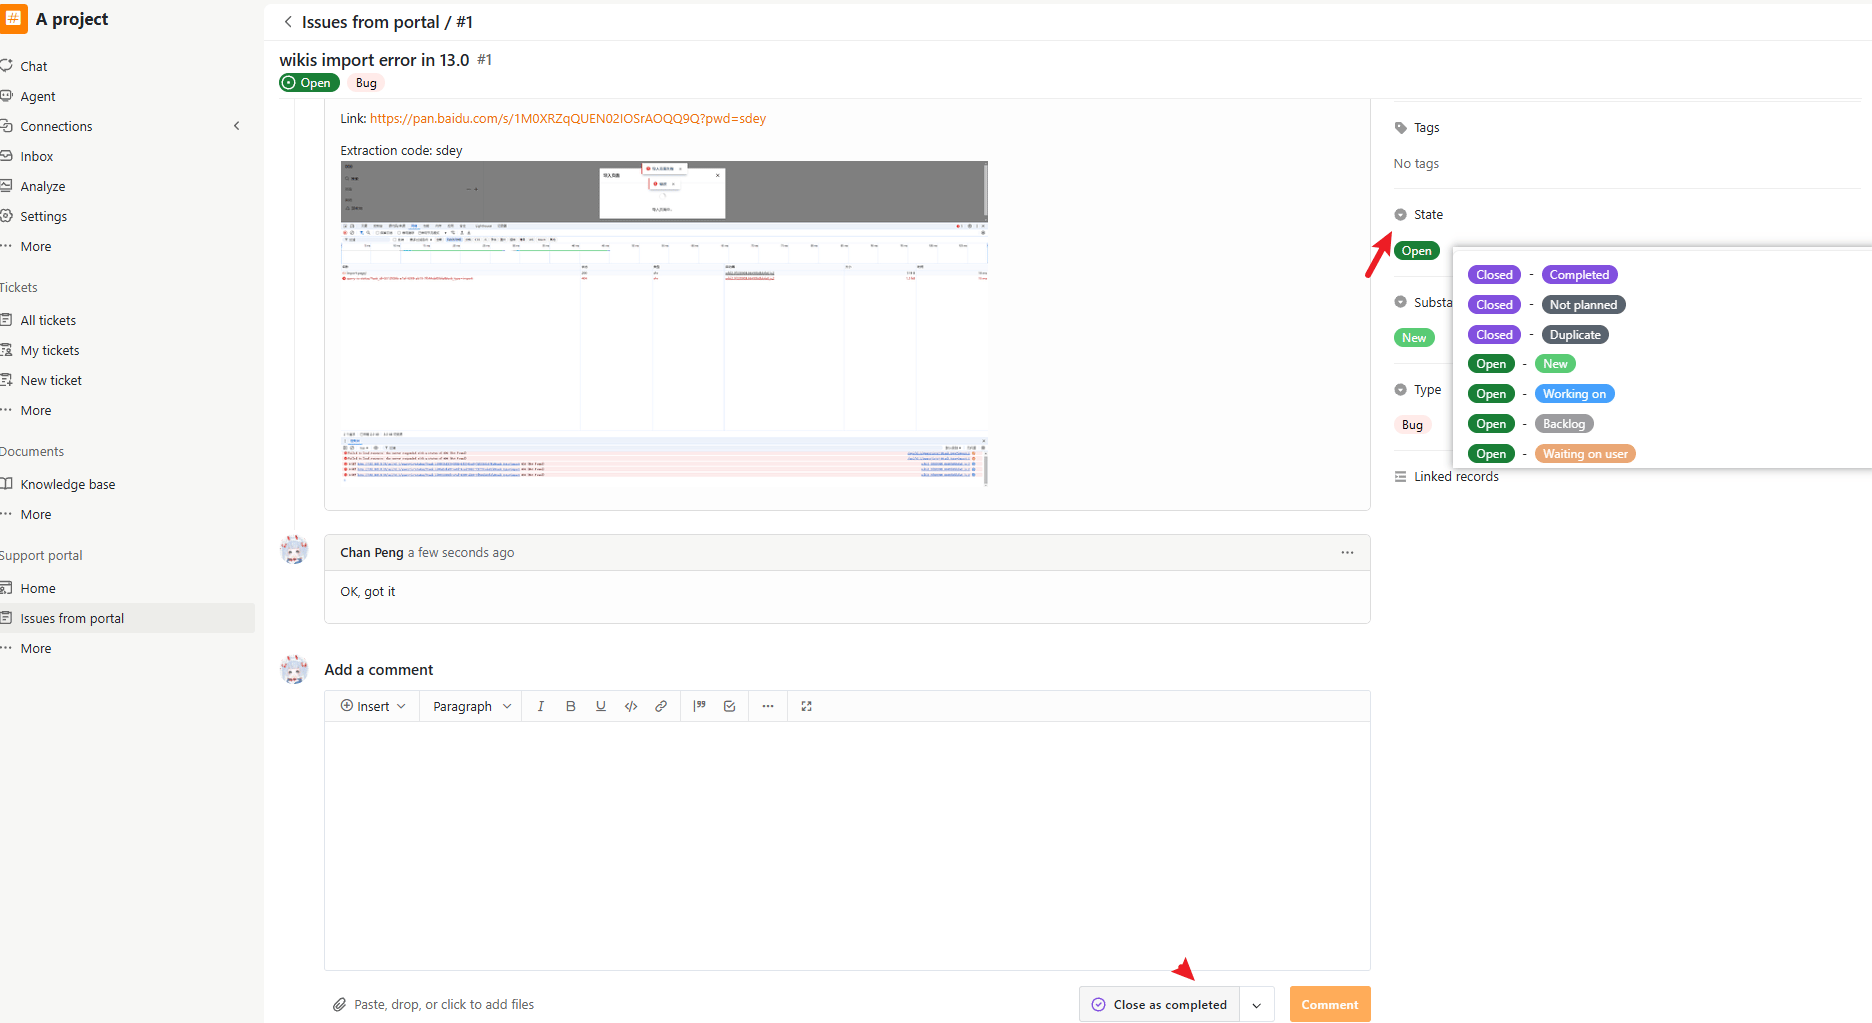Image resolution: width=1872 pixels, height=1023 pixels.
Task: Click the Bug tag under the title
Action: [x=366, y=83]
